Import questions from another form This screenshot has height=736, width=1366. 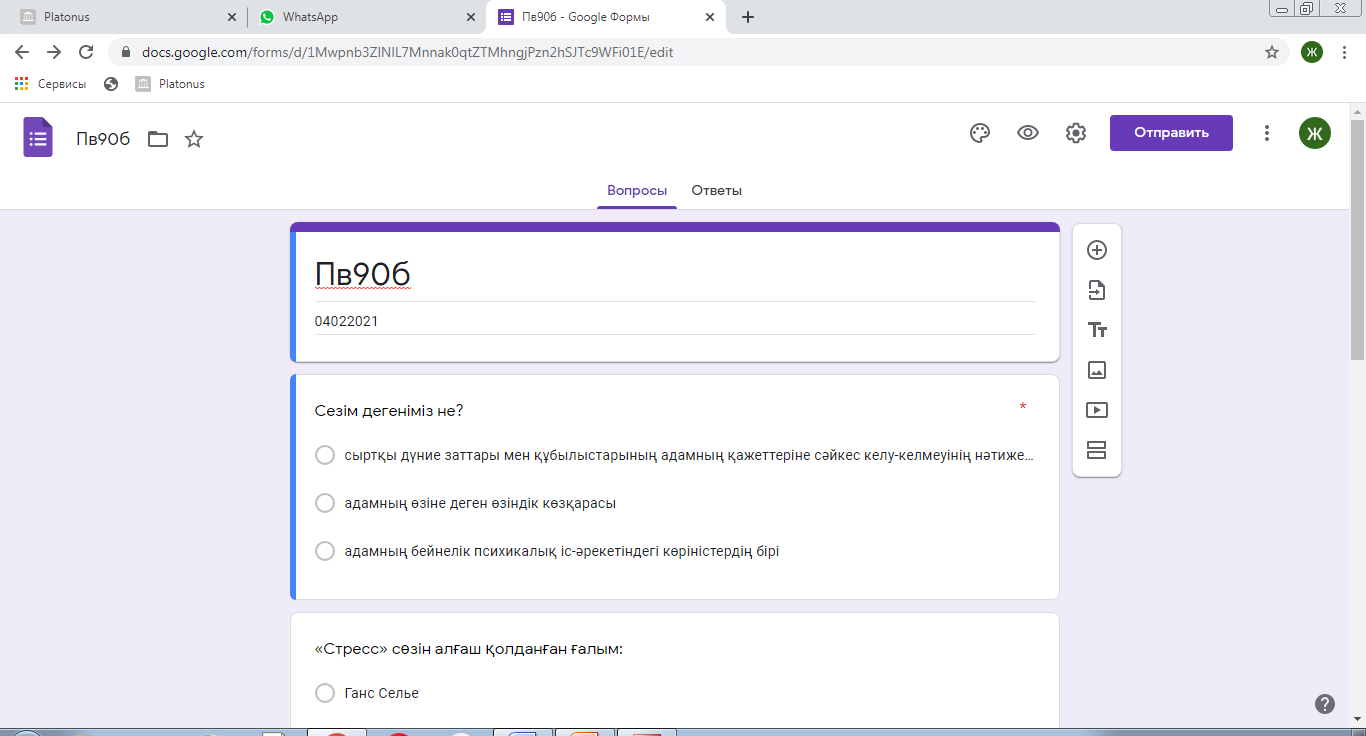[1097, 290]
